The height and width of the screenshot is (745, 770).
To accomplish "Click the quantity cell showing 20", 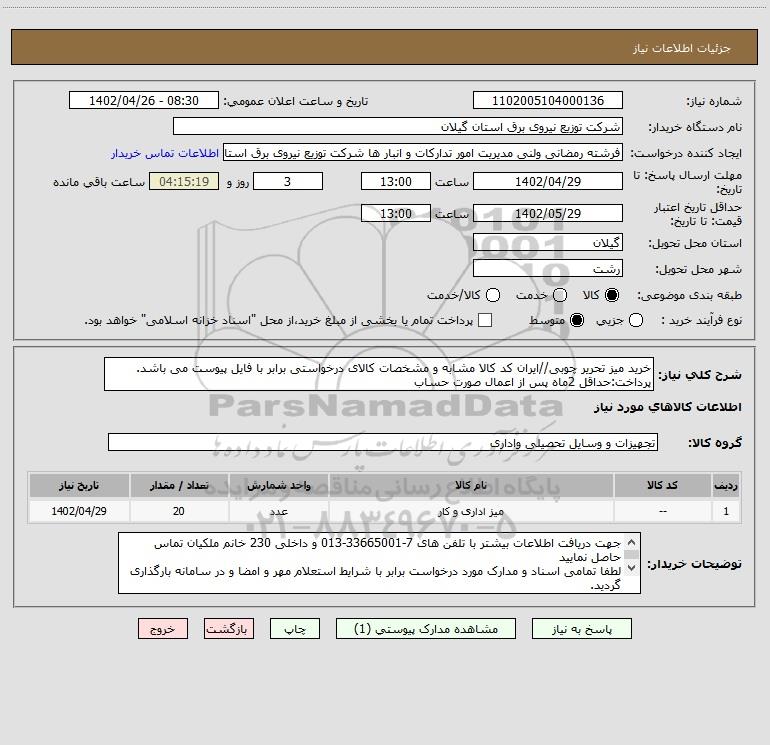I will (179, 511).
